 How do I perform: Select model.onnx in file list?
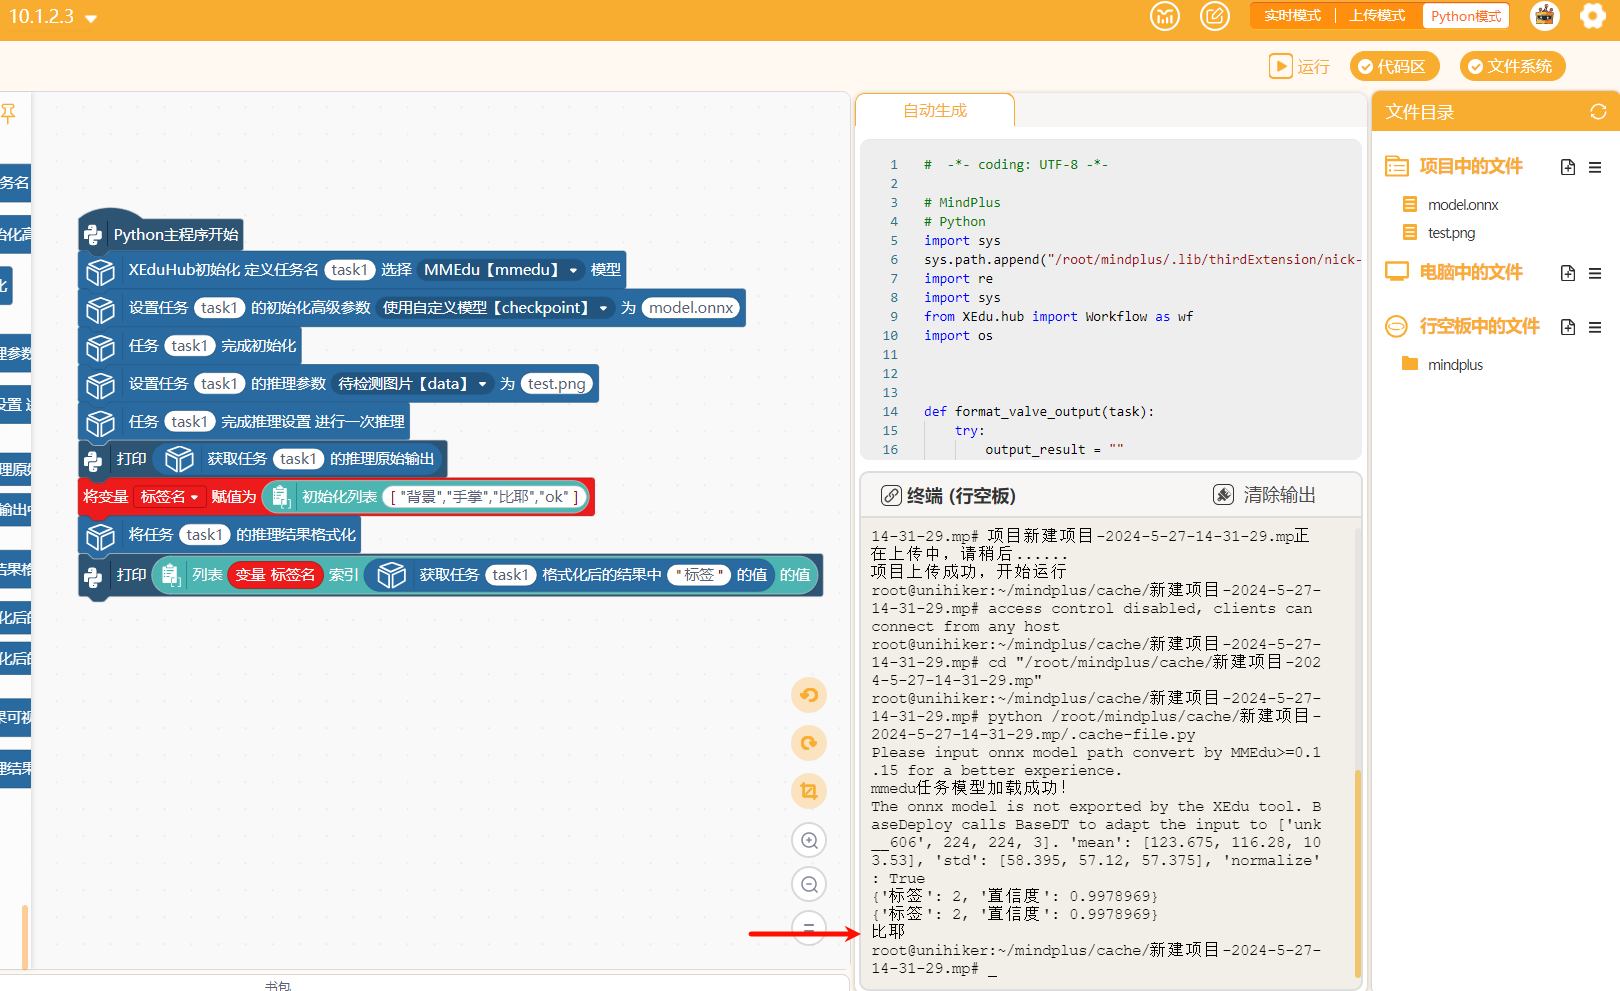(1463, 205)
